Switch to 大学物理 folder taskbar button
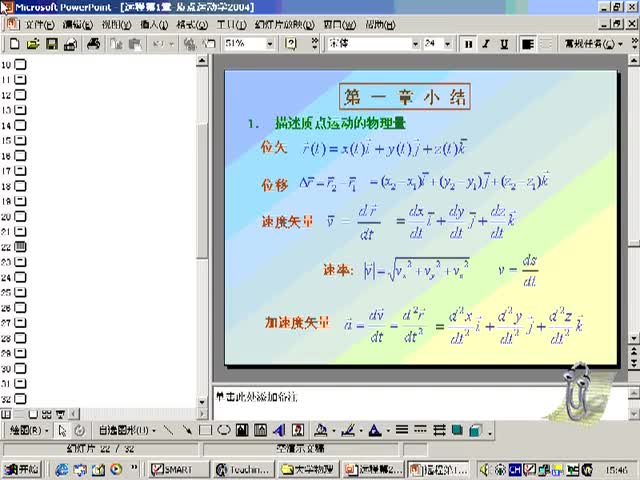The height and width of the screenshot is (480, 640). click(308, 469)
